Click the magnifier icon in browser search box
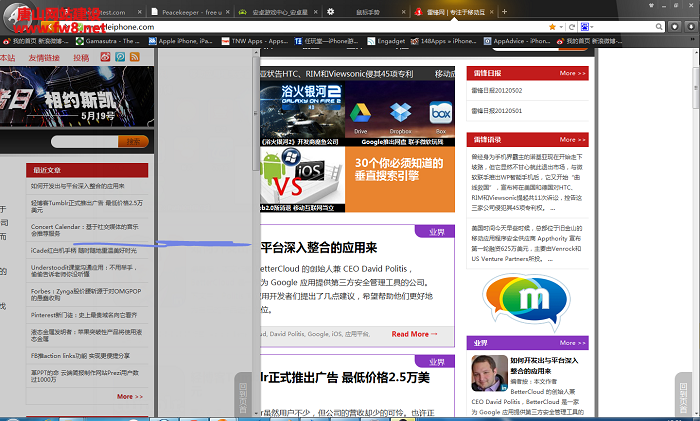The image size is (700, 421). click(x=659, y=27)
